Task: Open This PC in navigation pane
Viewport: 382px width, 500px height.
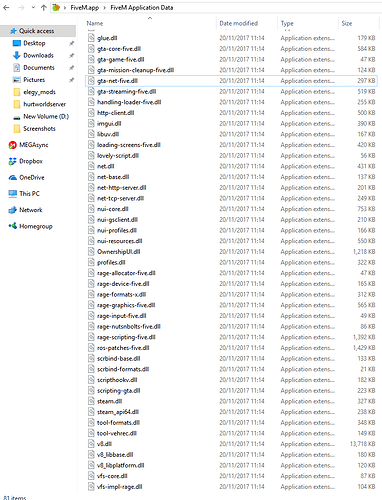Action: [x=29, y=194]
